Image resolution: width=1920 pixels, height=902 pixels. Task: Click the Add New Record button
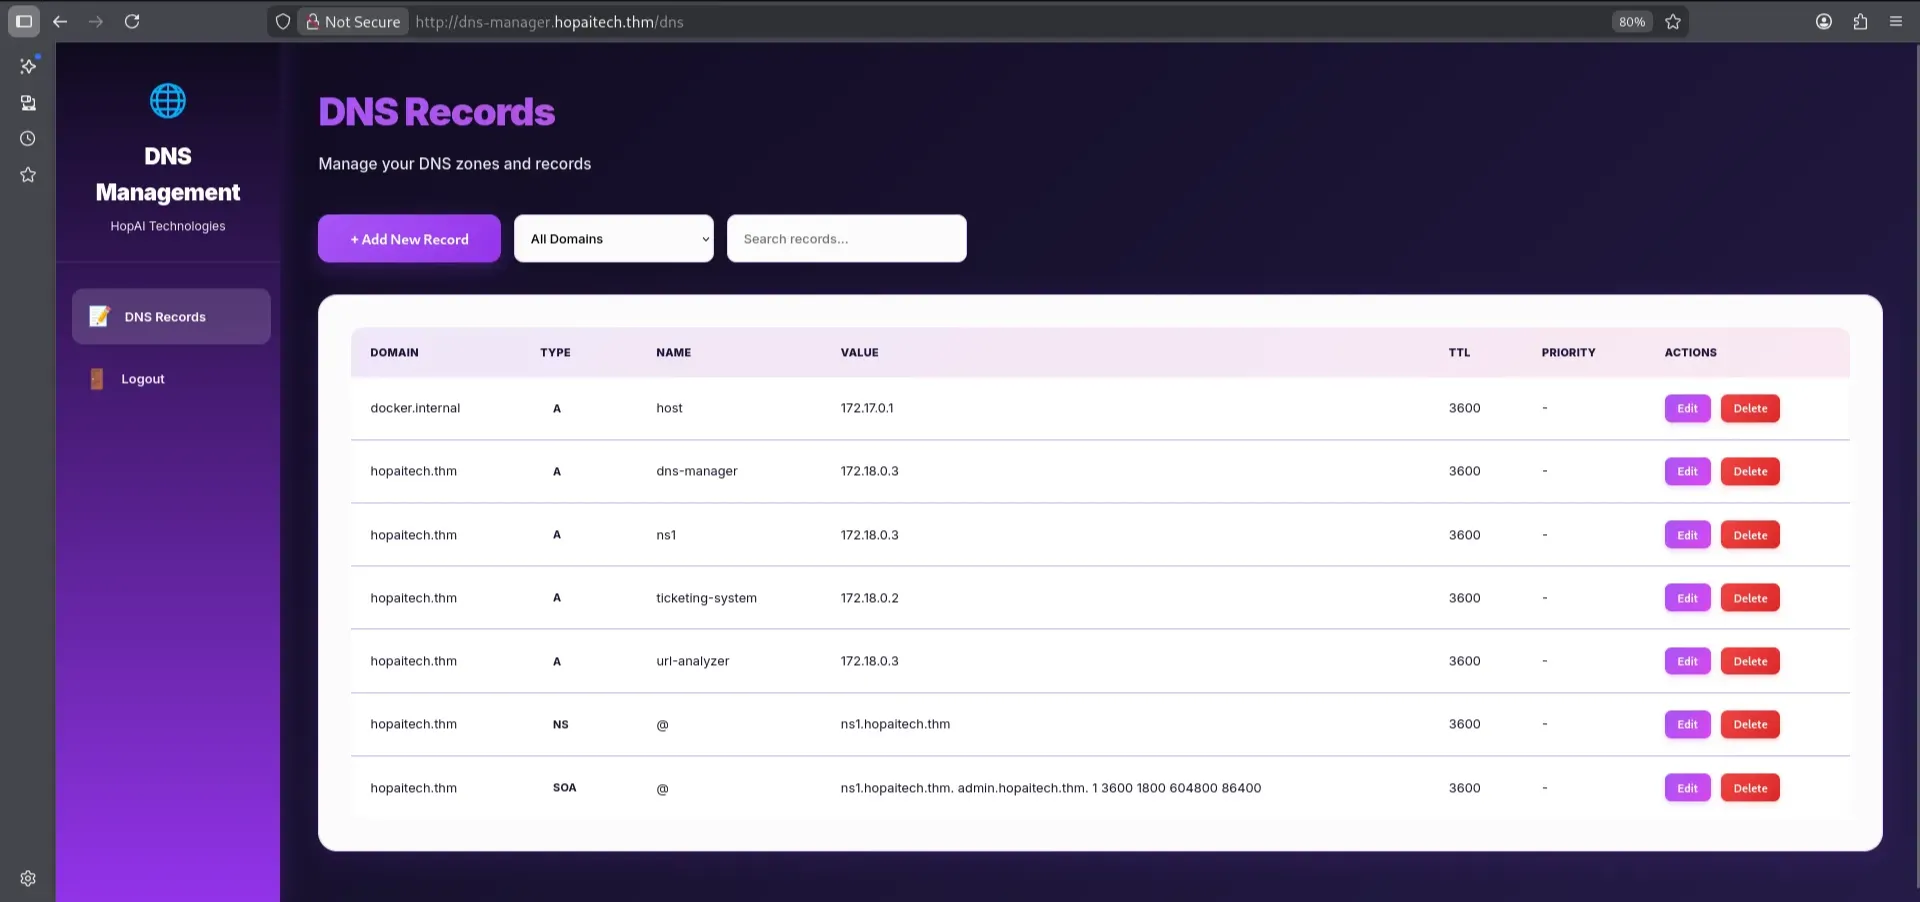pyautogui.click(x=409, y=239)
